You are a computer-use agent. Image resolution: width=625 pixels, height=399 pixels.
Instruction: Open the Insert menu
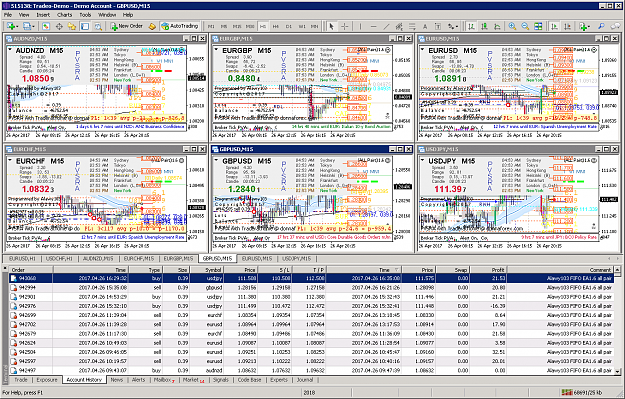(43, 15)
